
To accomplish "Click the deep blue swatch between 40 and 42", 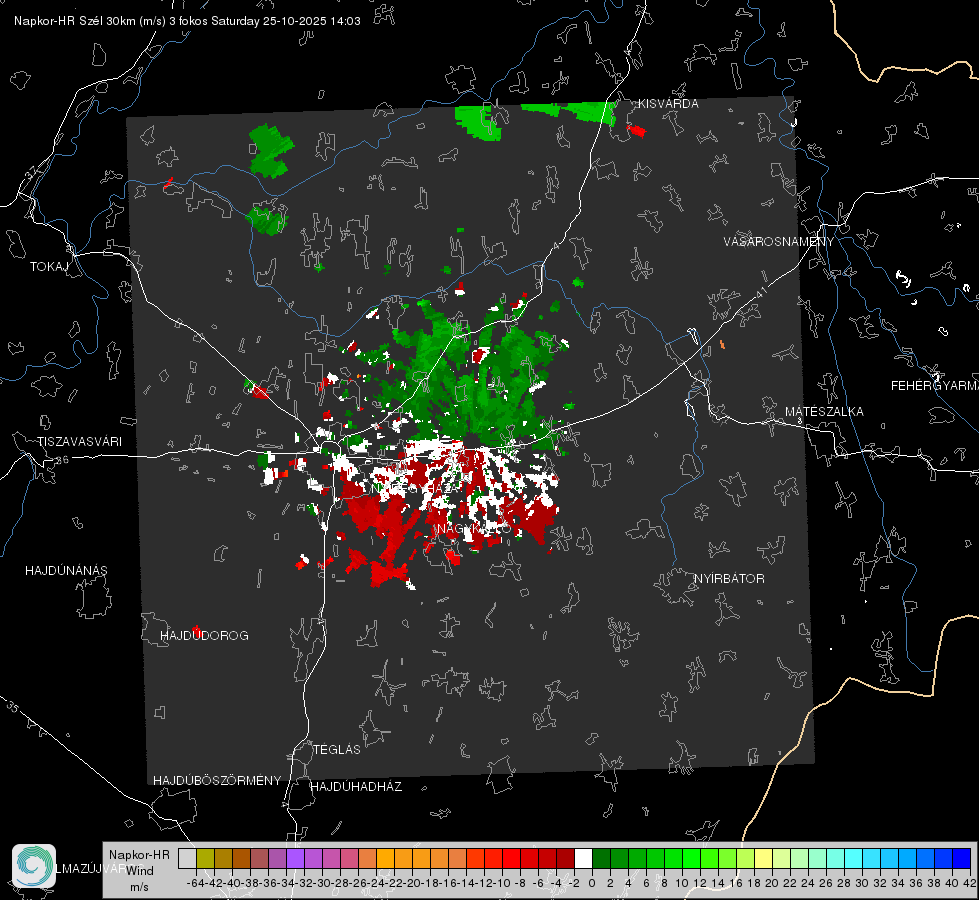I will [961, 858].
